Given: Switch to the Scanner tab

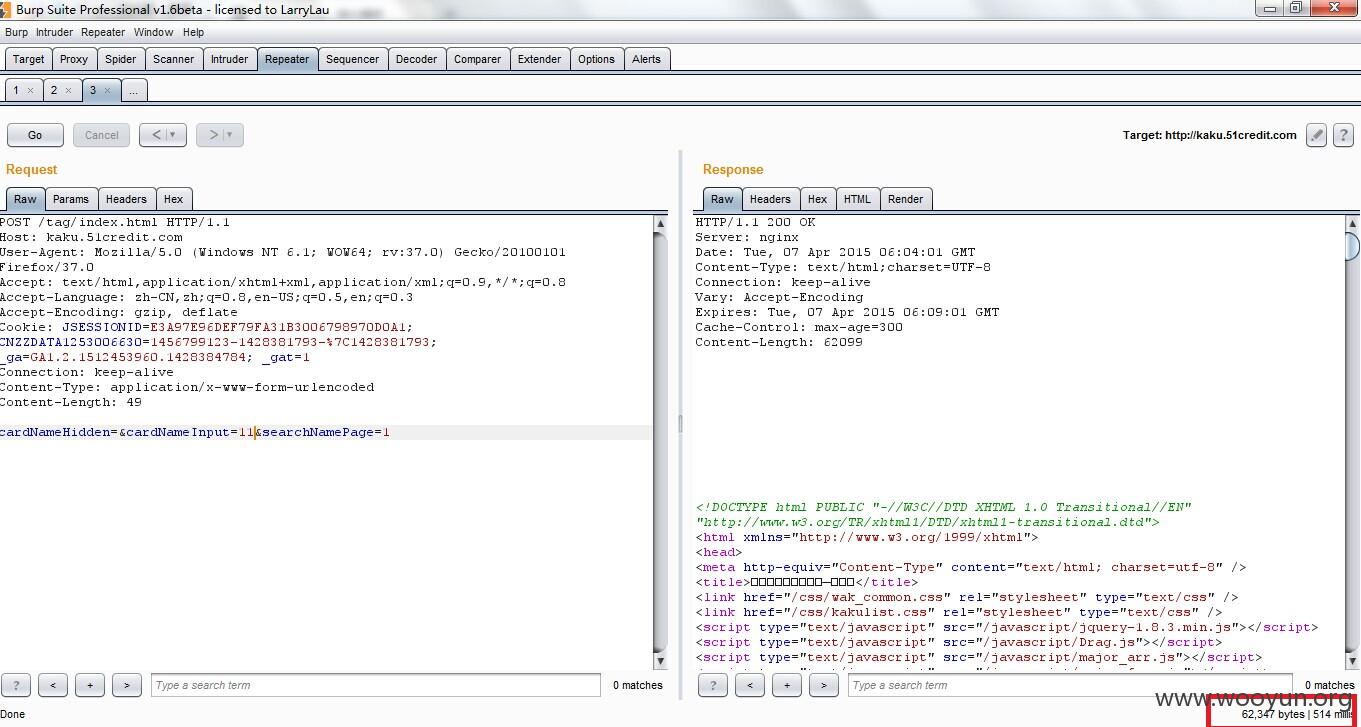Looking at the screenshot, I should click(x=173, y=59).
